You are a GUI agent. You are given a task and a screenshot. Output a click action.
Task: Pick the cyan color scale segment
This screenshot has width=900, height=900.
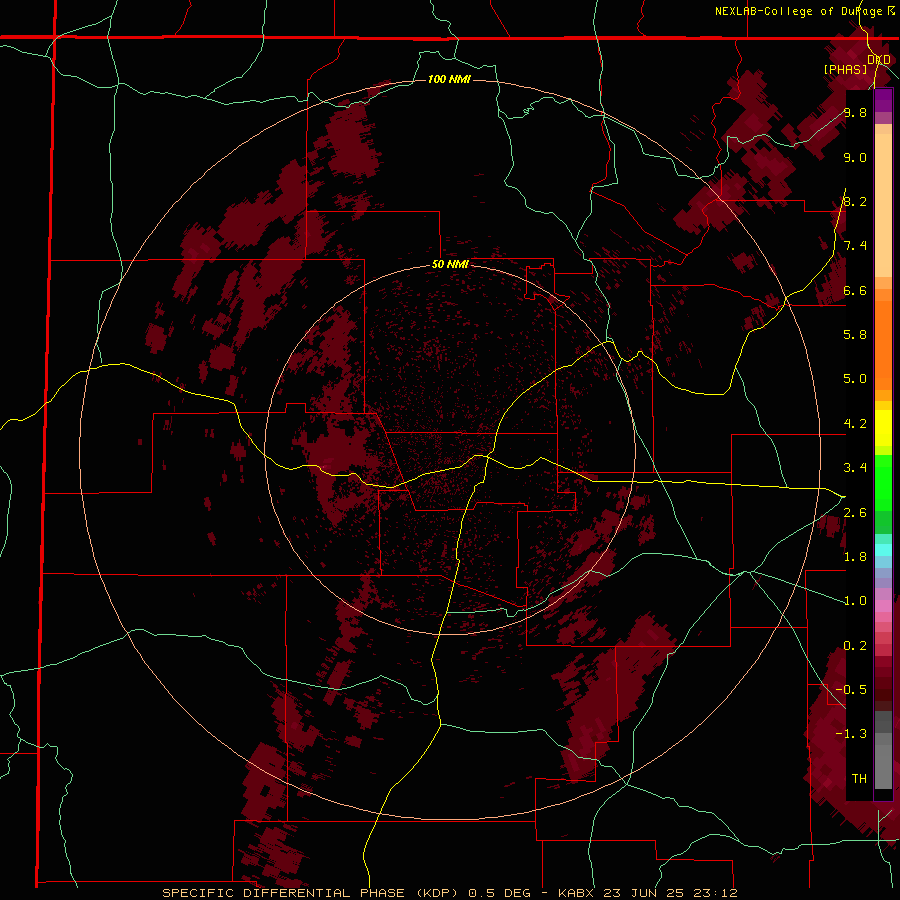point(883,550)
